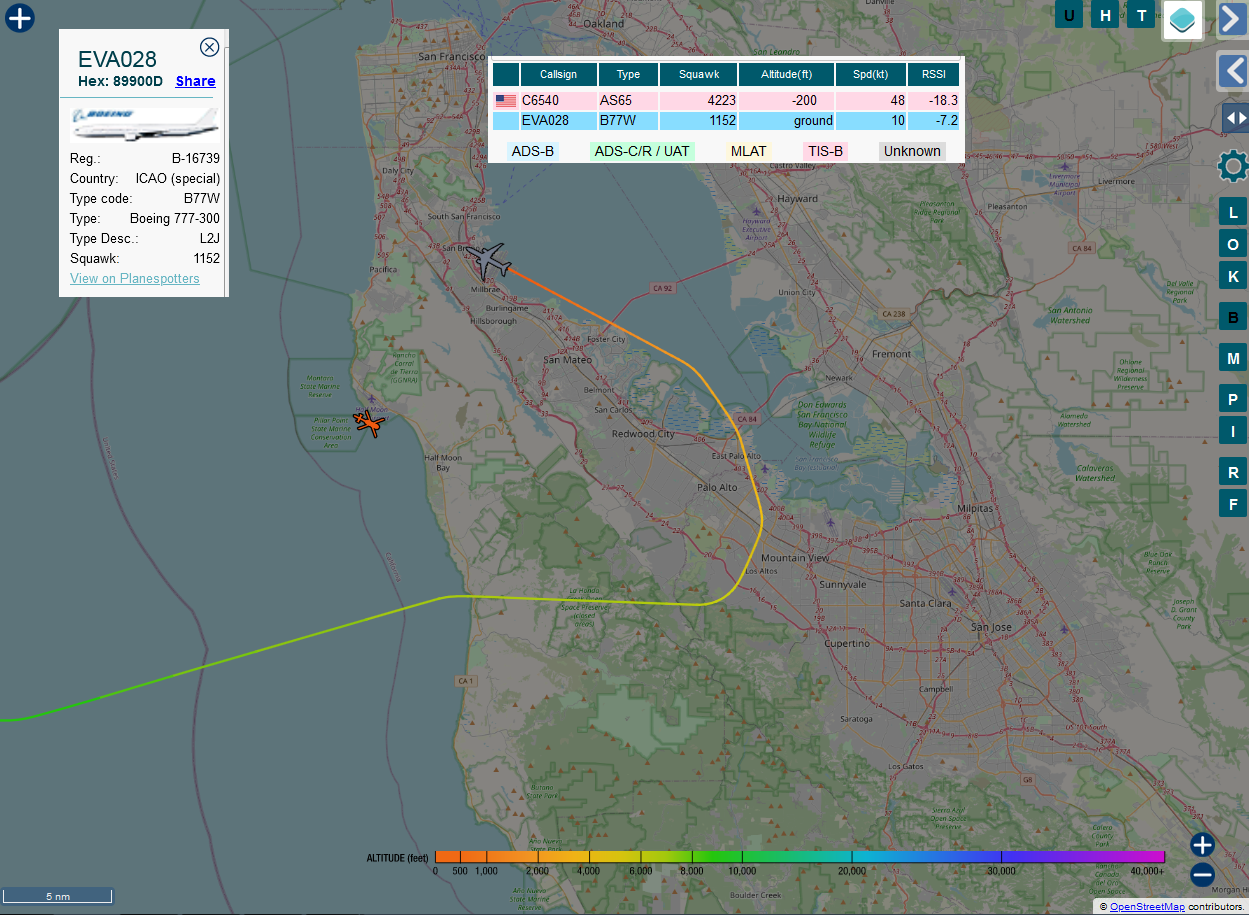
Task: Click the ground altitude cell
Action: coord(786,120)
